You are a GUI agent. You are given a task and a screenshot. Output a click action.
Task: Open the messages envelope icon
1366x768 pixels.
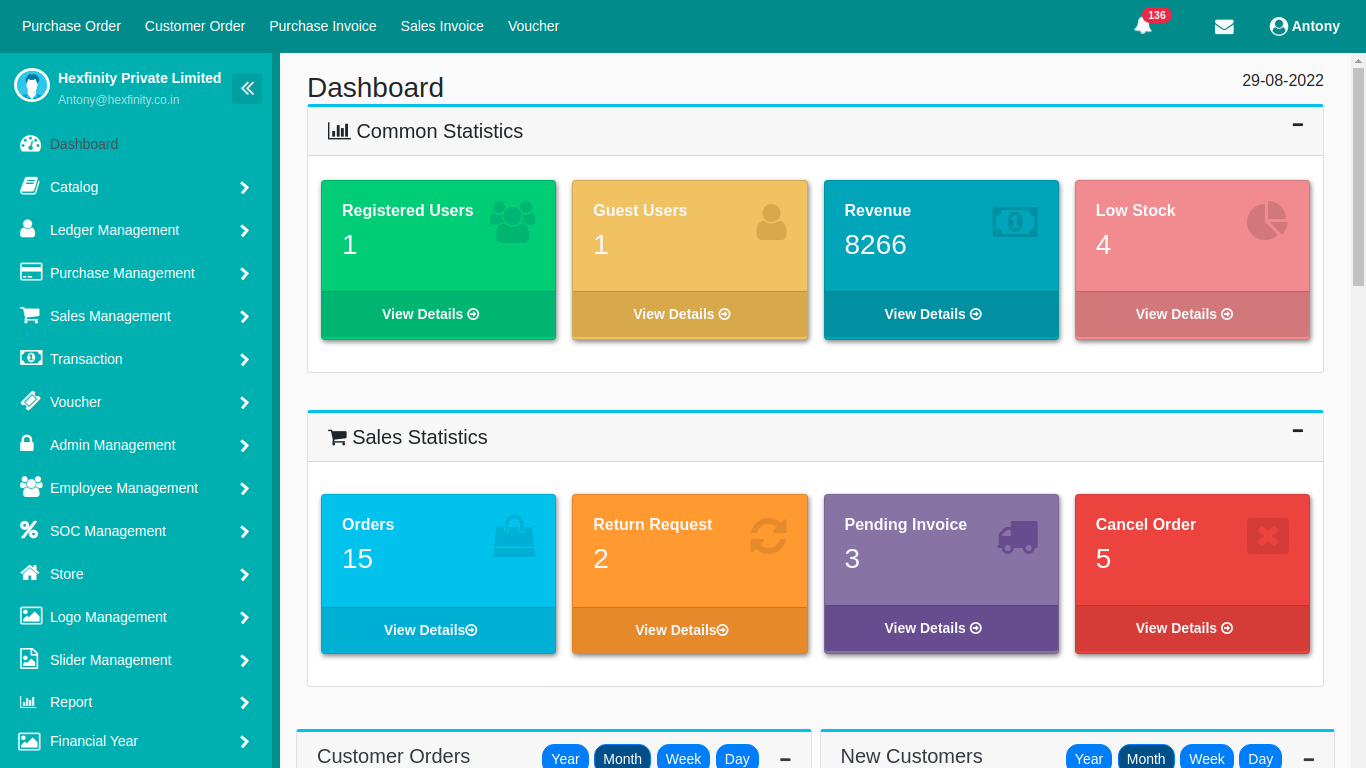[x=1224, y=27]
